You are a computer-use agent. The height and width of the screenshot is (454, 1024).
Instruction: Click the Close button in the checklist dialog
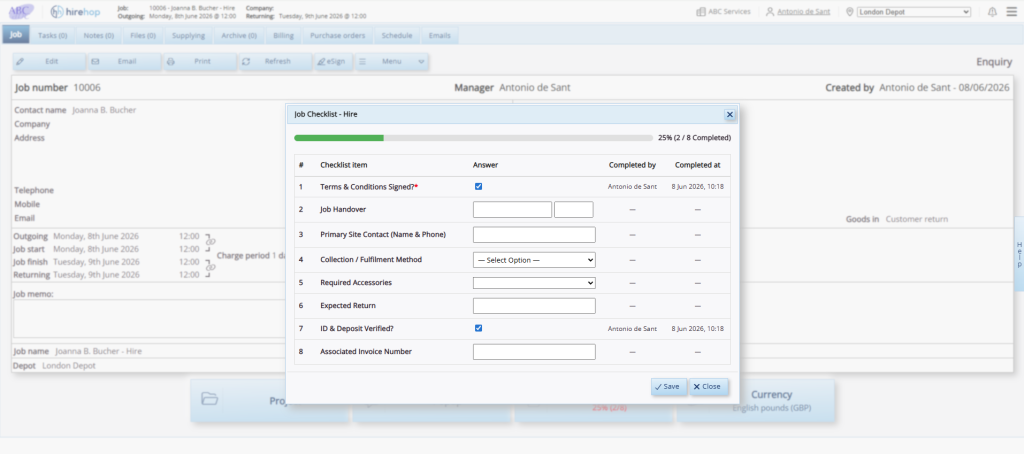point(709,387)
